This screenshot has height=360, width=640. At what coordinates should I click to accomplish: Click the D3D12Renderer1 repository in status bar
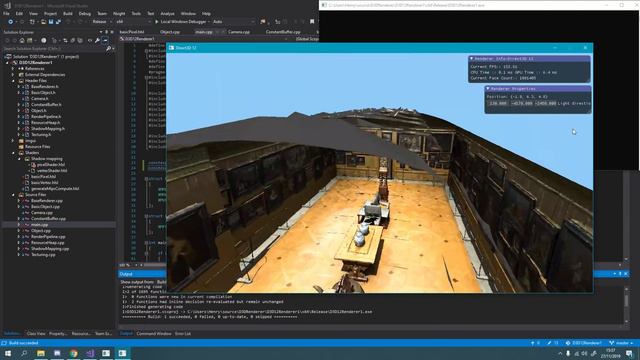tap(584, 343)
